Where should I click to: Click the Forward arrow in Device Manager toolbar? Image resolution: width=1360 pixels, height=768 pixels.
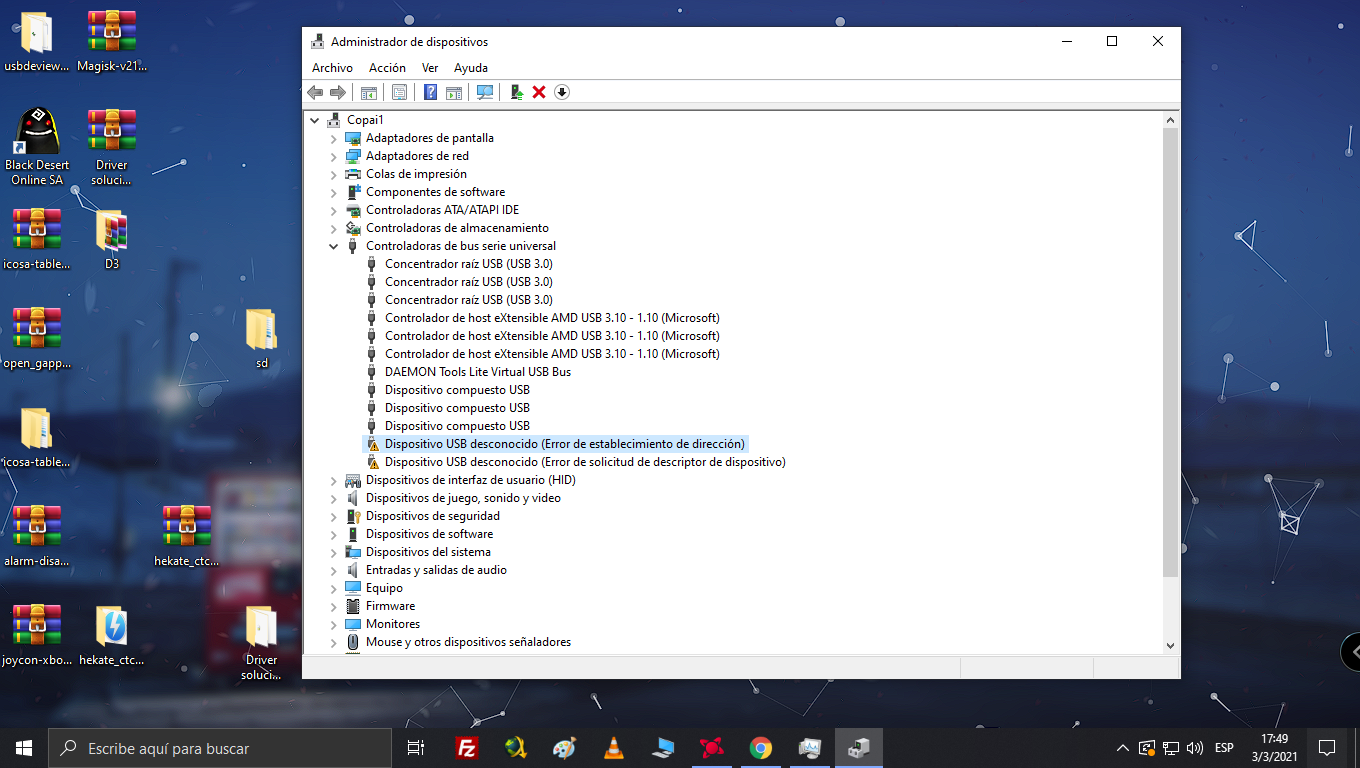(338, 92)
